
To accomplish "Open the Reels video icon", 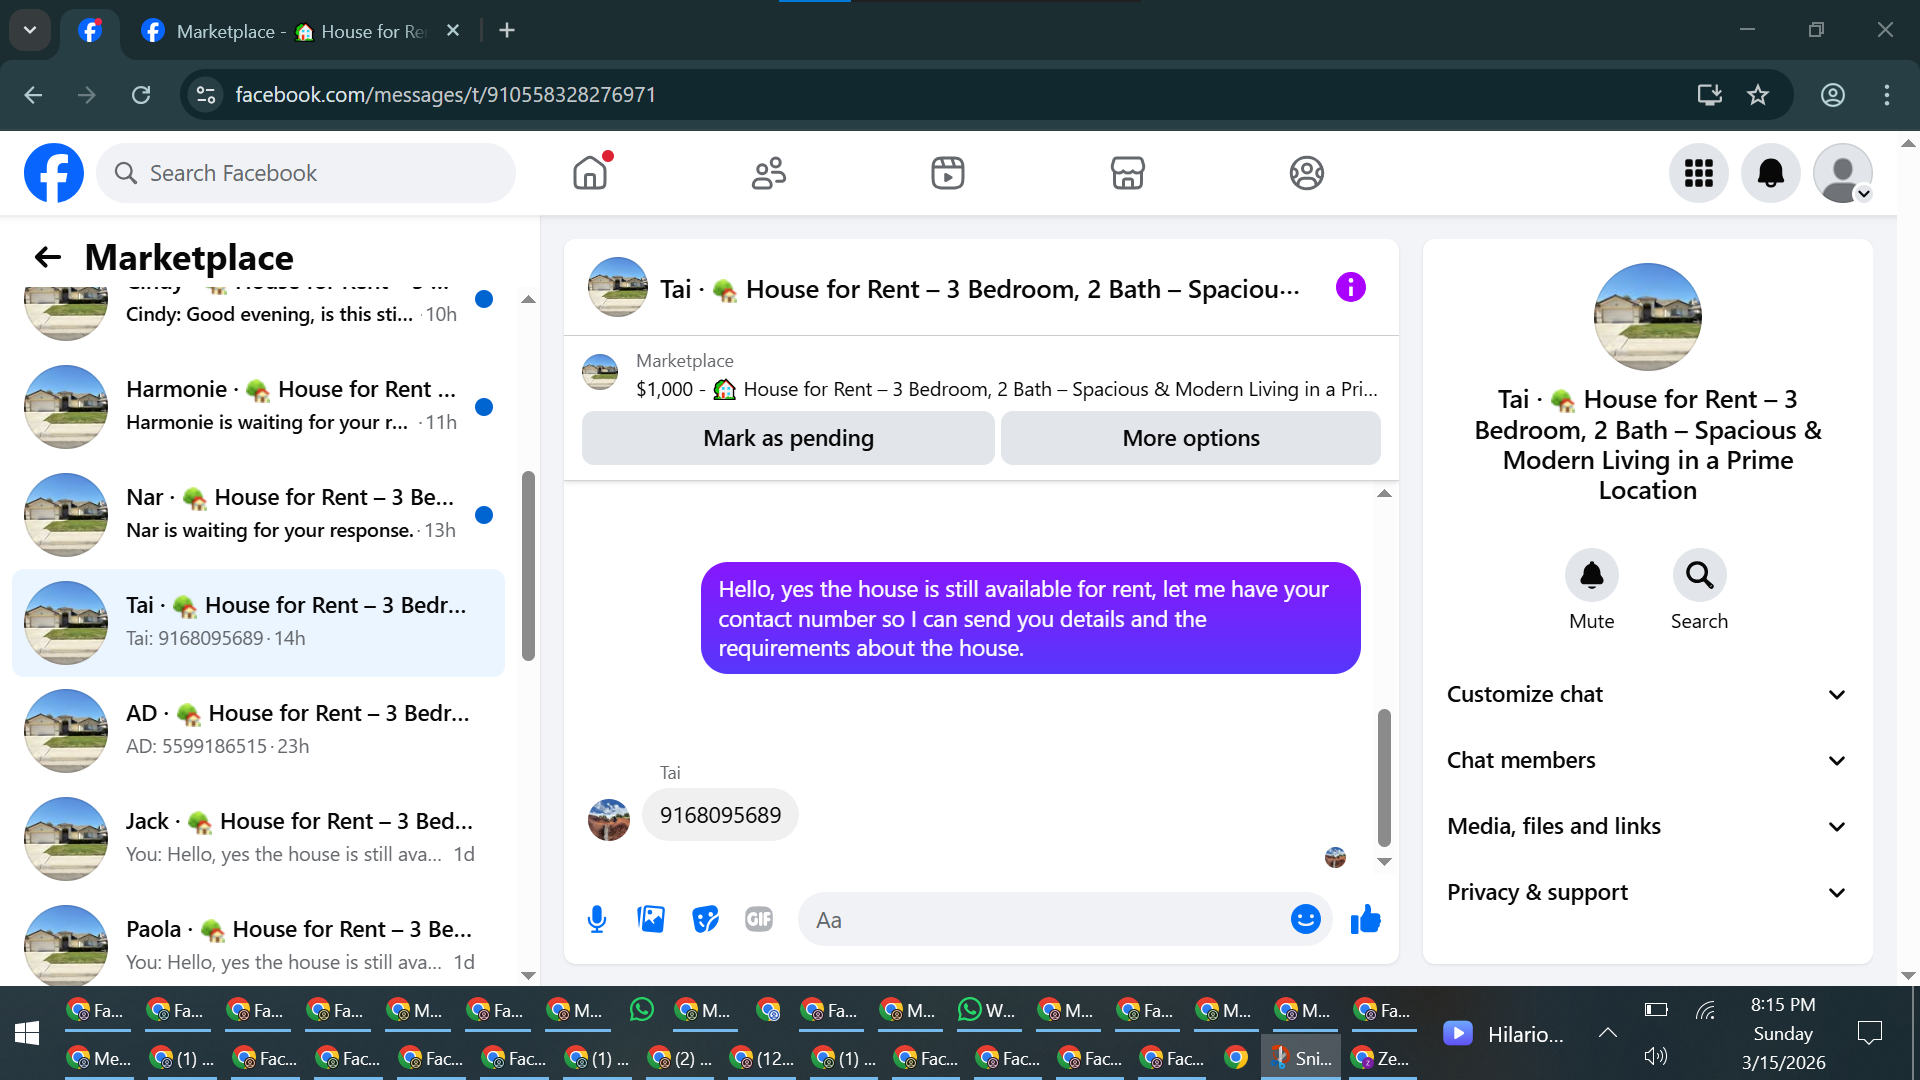I will [948, 173].
